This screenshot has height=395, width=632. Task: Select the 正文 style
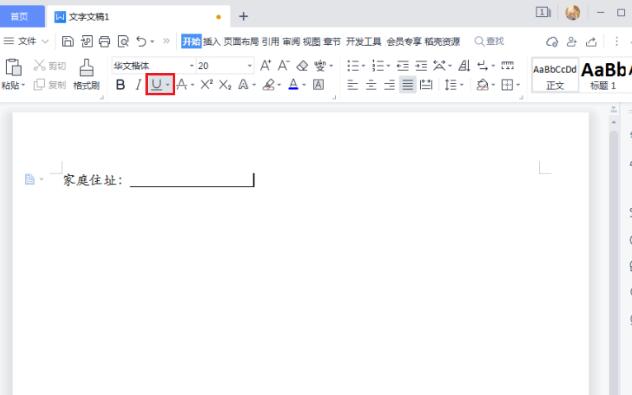pyautogui.click(x=555, y=75)
